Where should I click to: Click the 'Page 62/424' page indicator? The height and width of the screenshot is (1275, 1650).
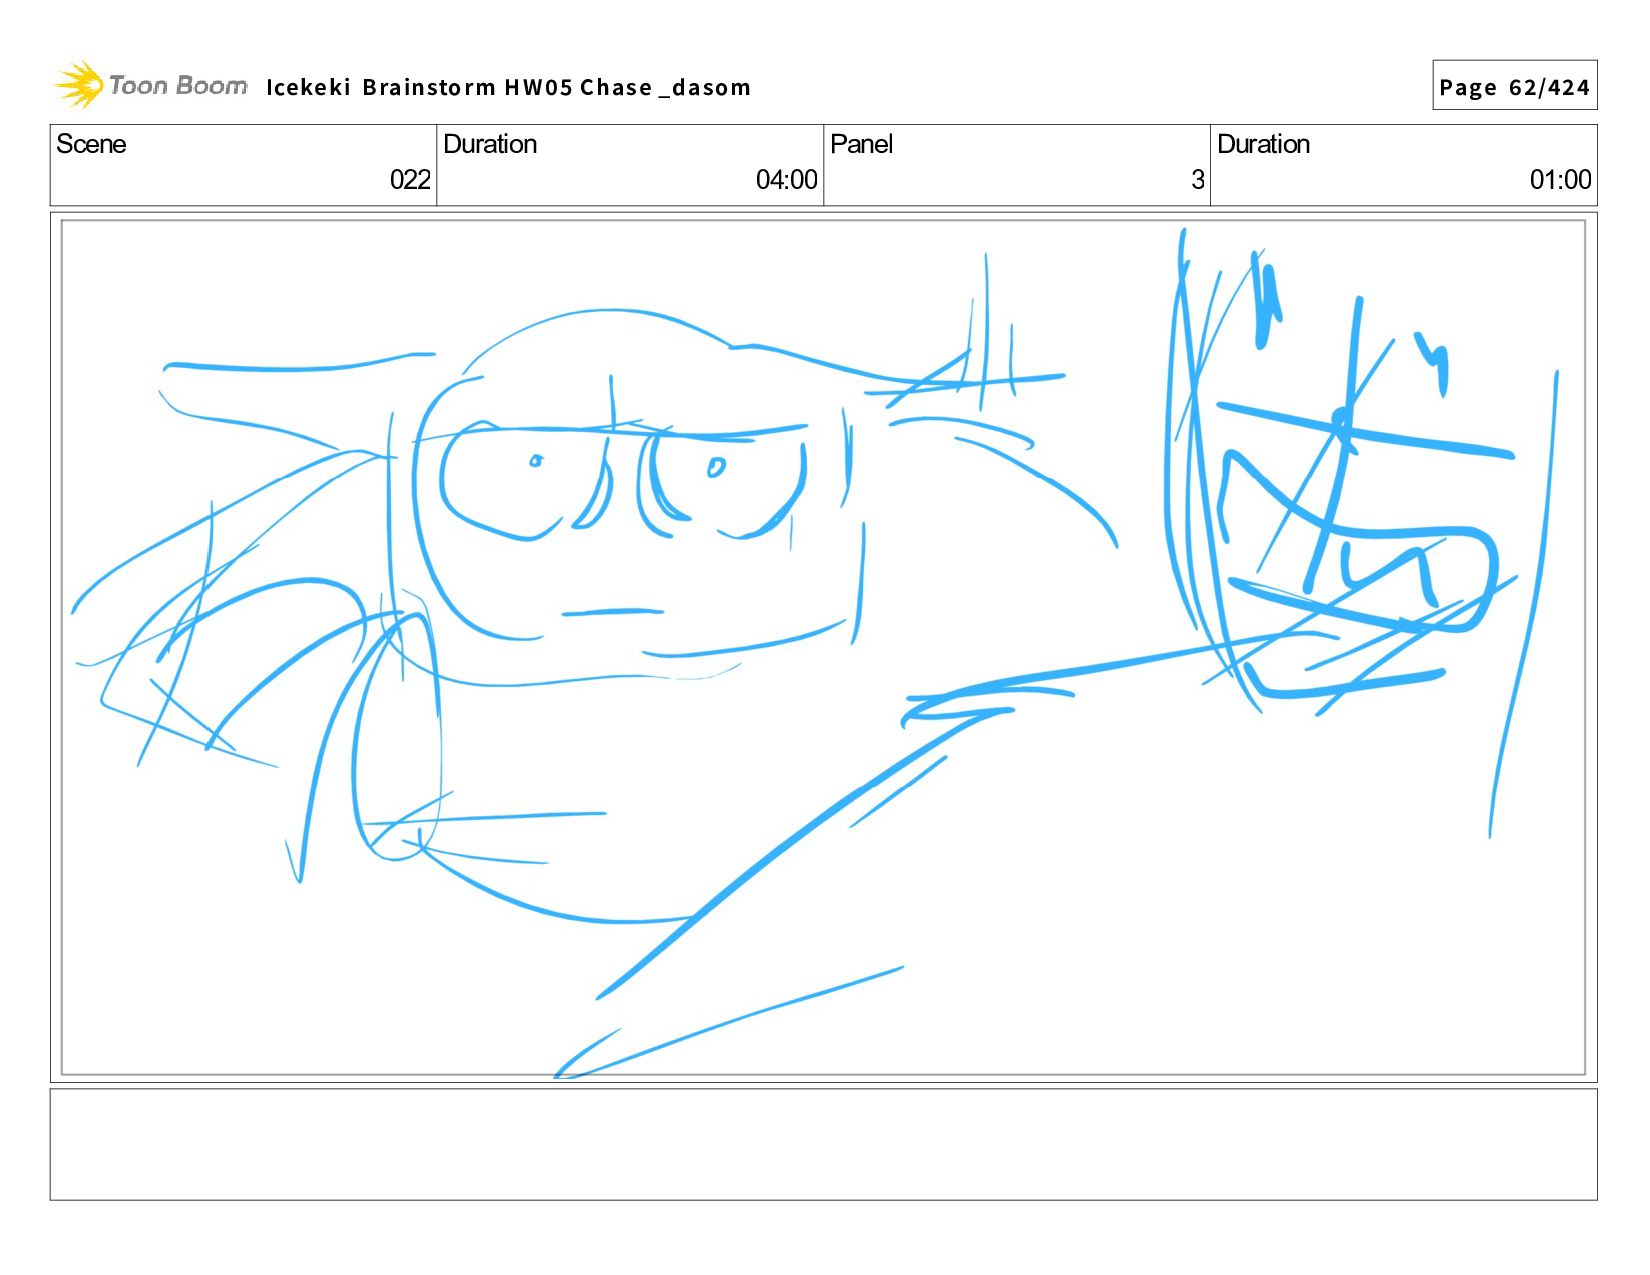1514,87
